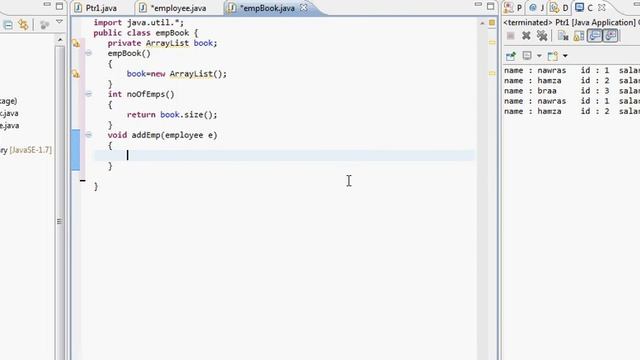This screenshot has height=360, width=640.
Task: Click Remove Launch in Console toolbar
Action: [526, 36]
